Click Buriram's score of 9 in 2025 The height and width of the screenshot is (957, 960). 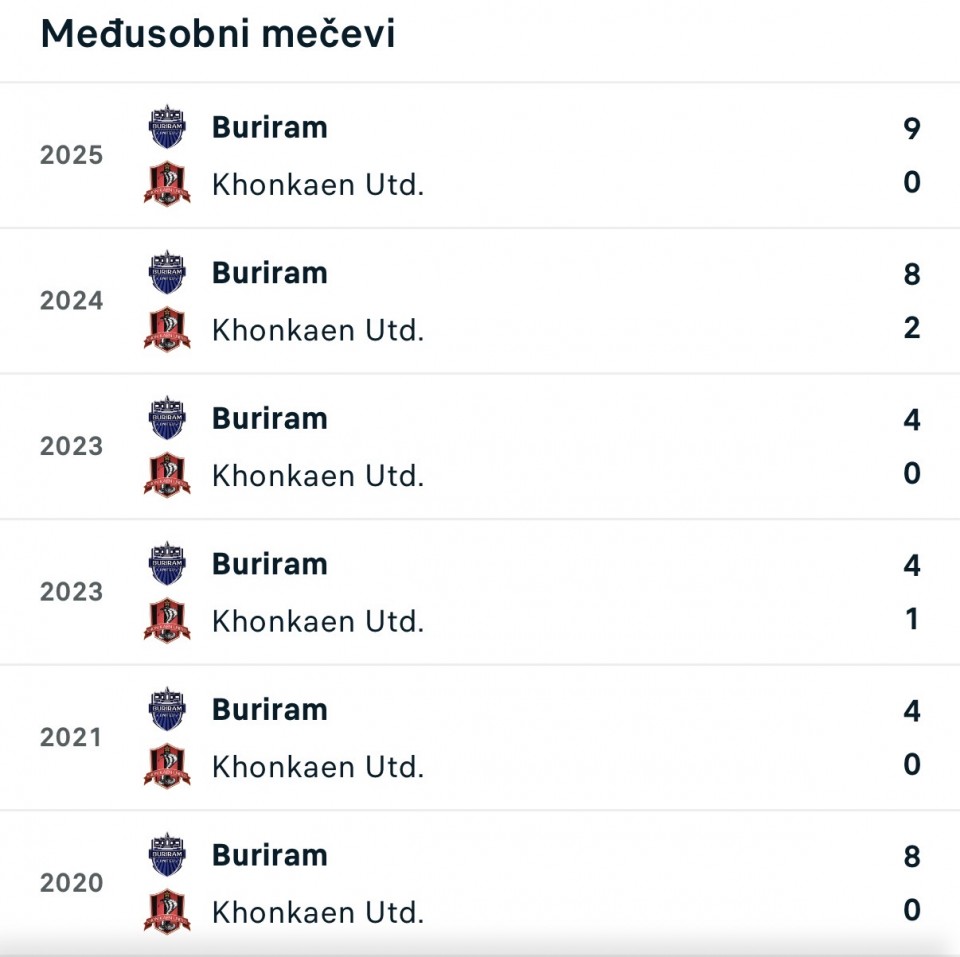click(911, 129)
